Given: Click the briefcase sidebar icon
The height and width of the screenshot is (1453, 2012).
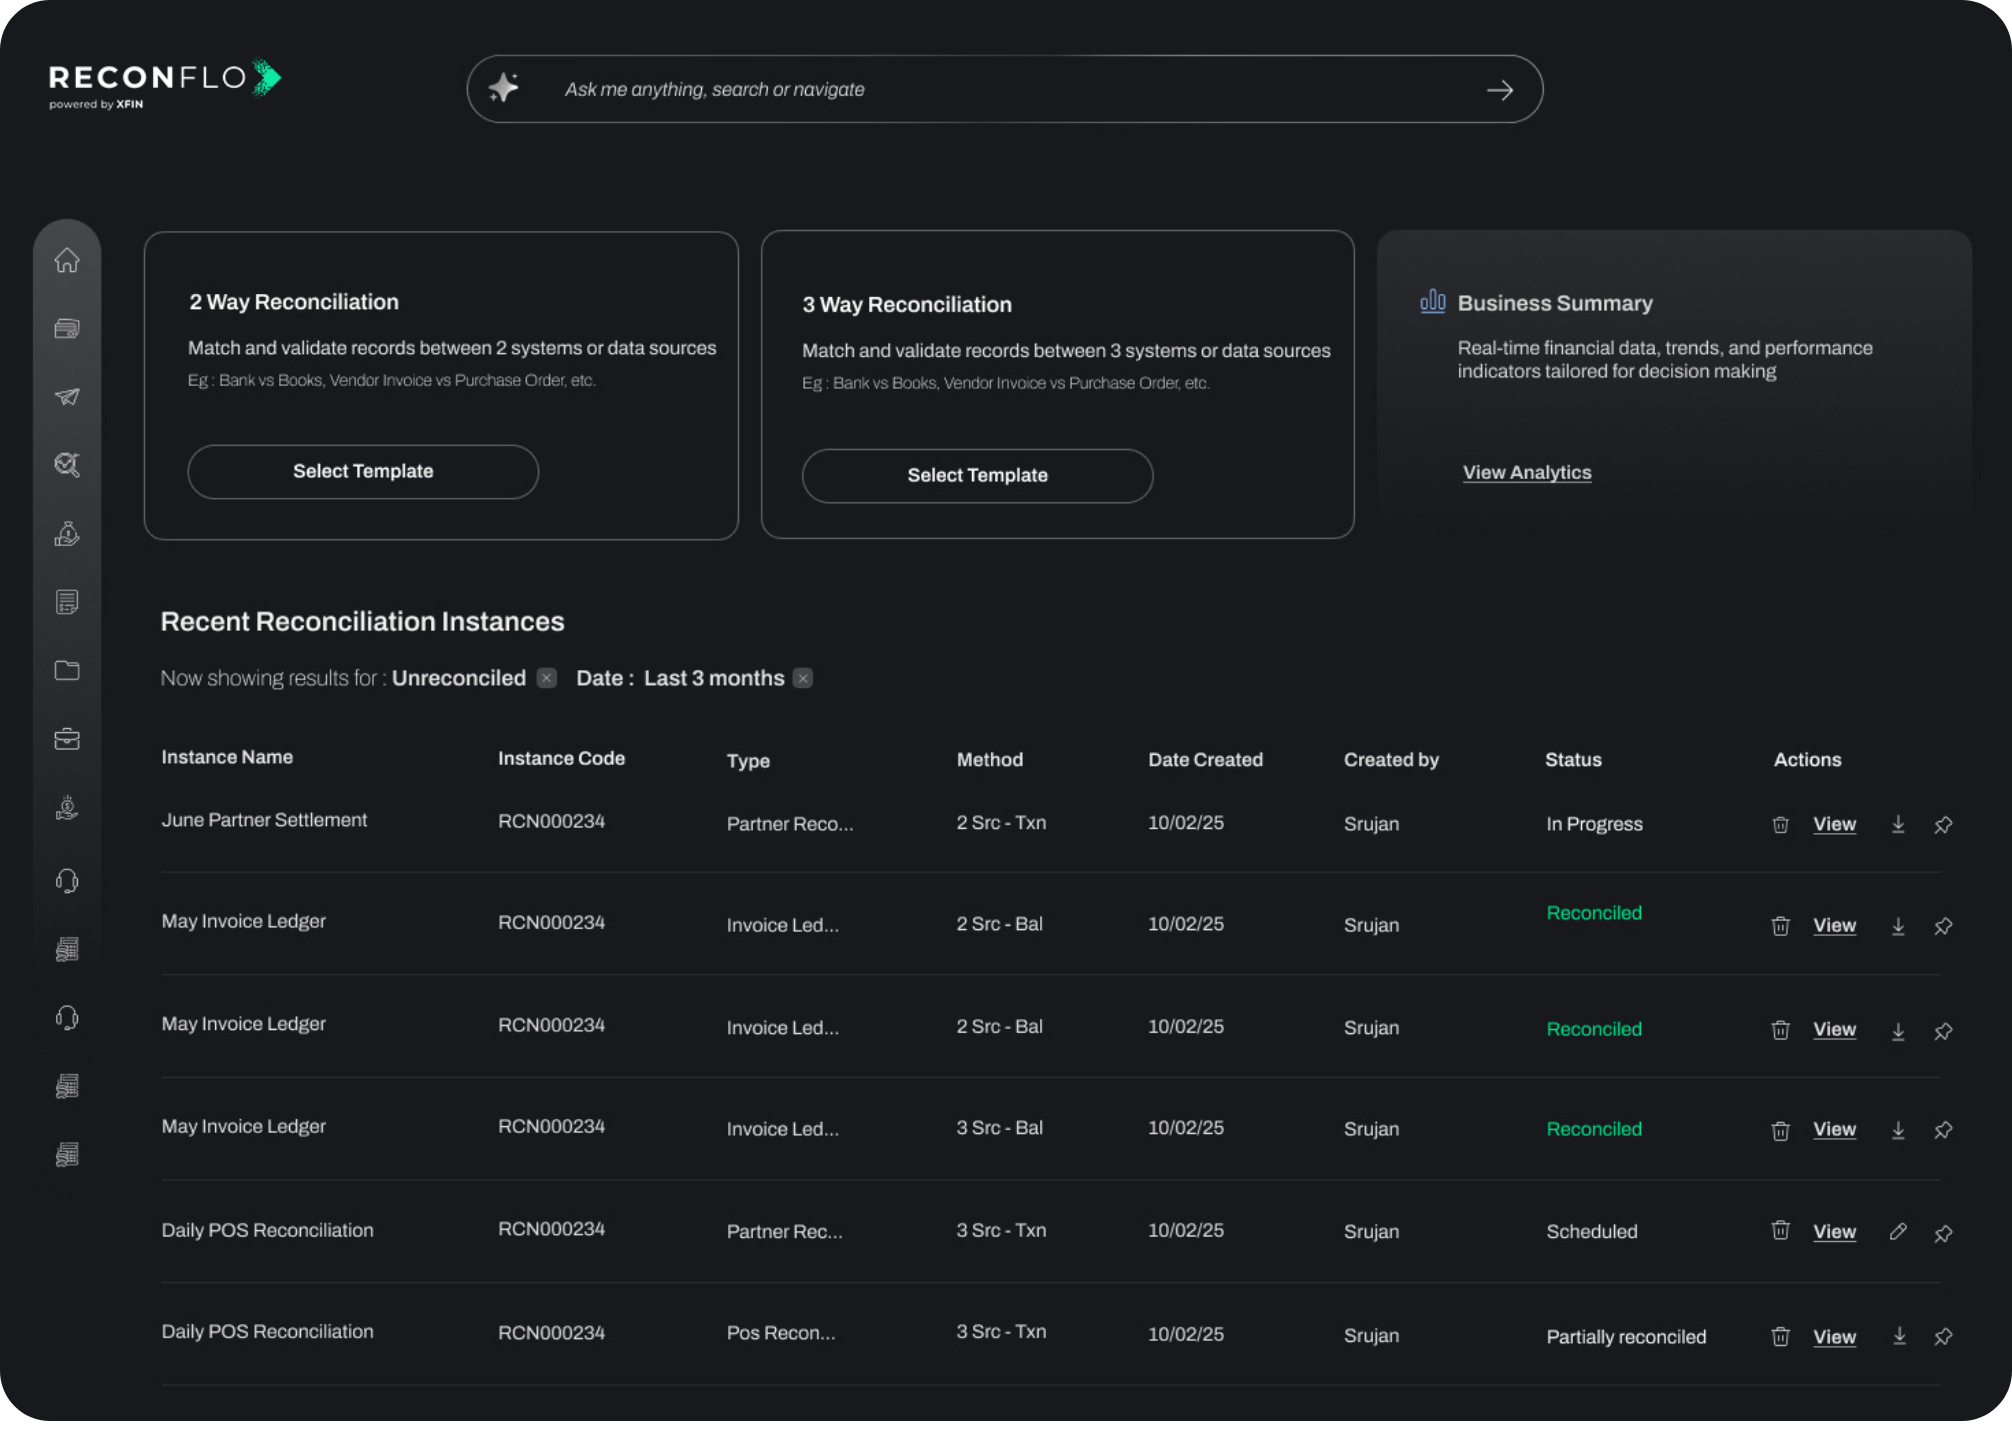Looking at the screenshot, I should 67,739.
